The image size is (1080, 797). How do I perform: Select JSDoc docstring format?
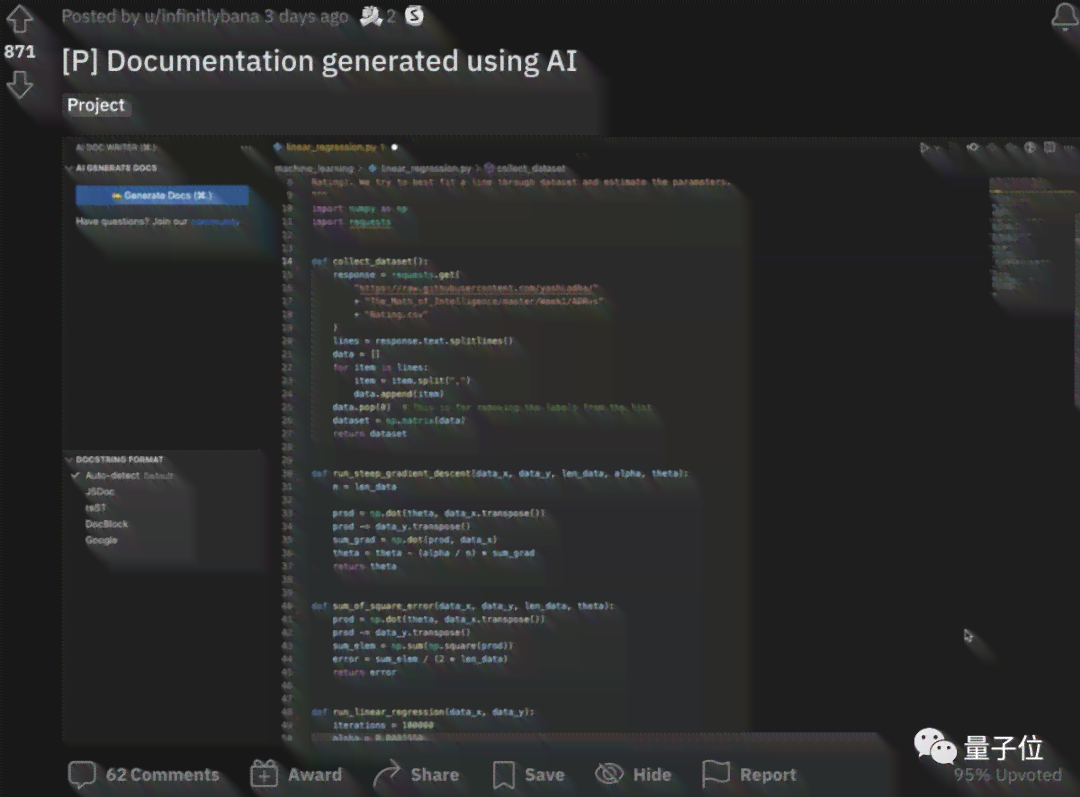100,492
